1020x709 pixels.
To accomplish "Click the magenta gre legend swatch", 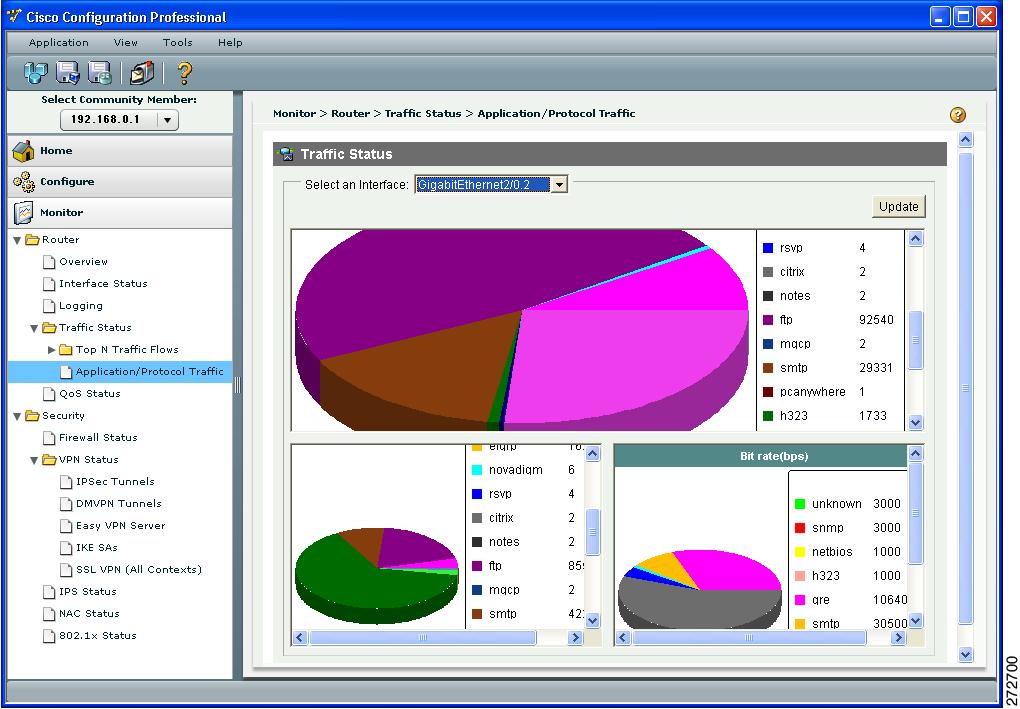I will coord(800,600).
